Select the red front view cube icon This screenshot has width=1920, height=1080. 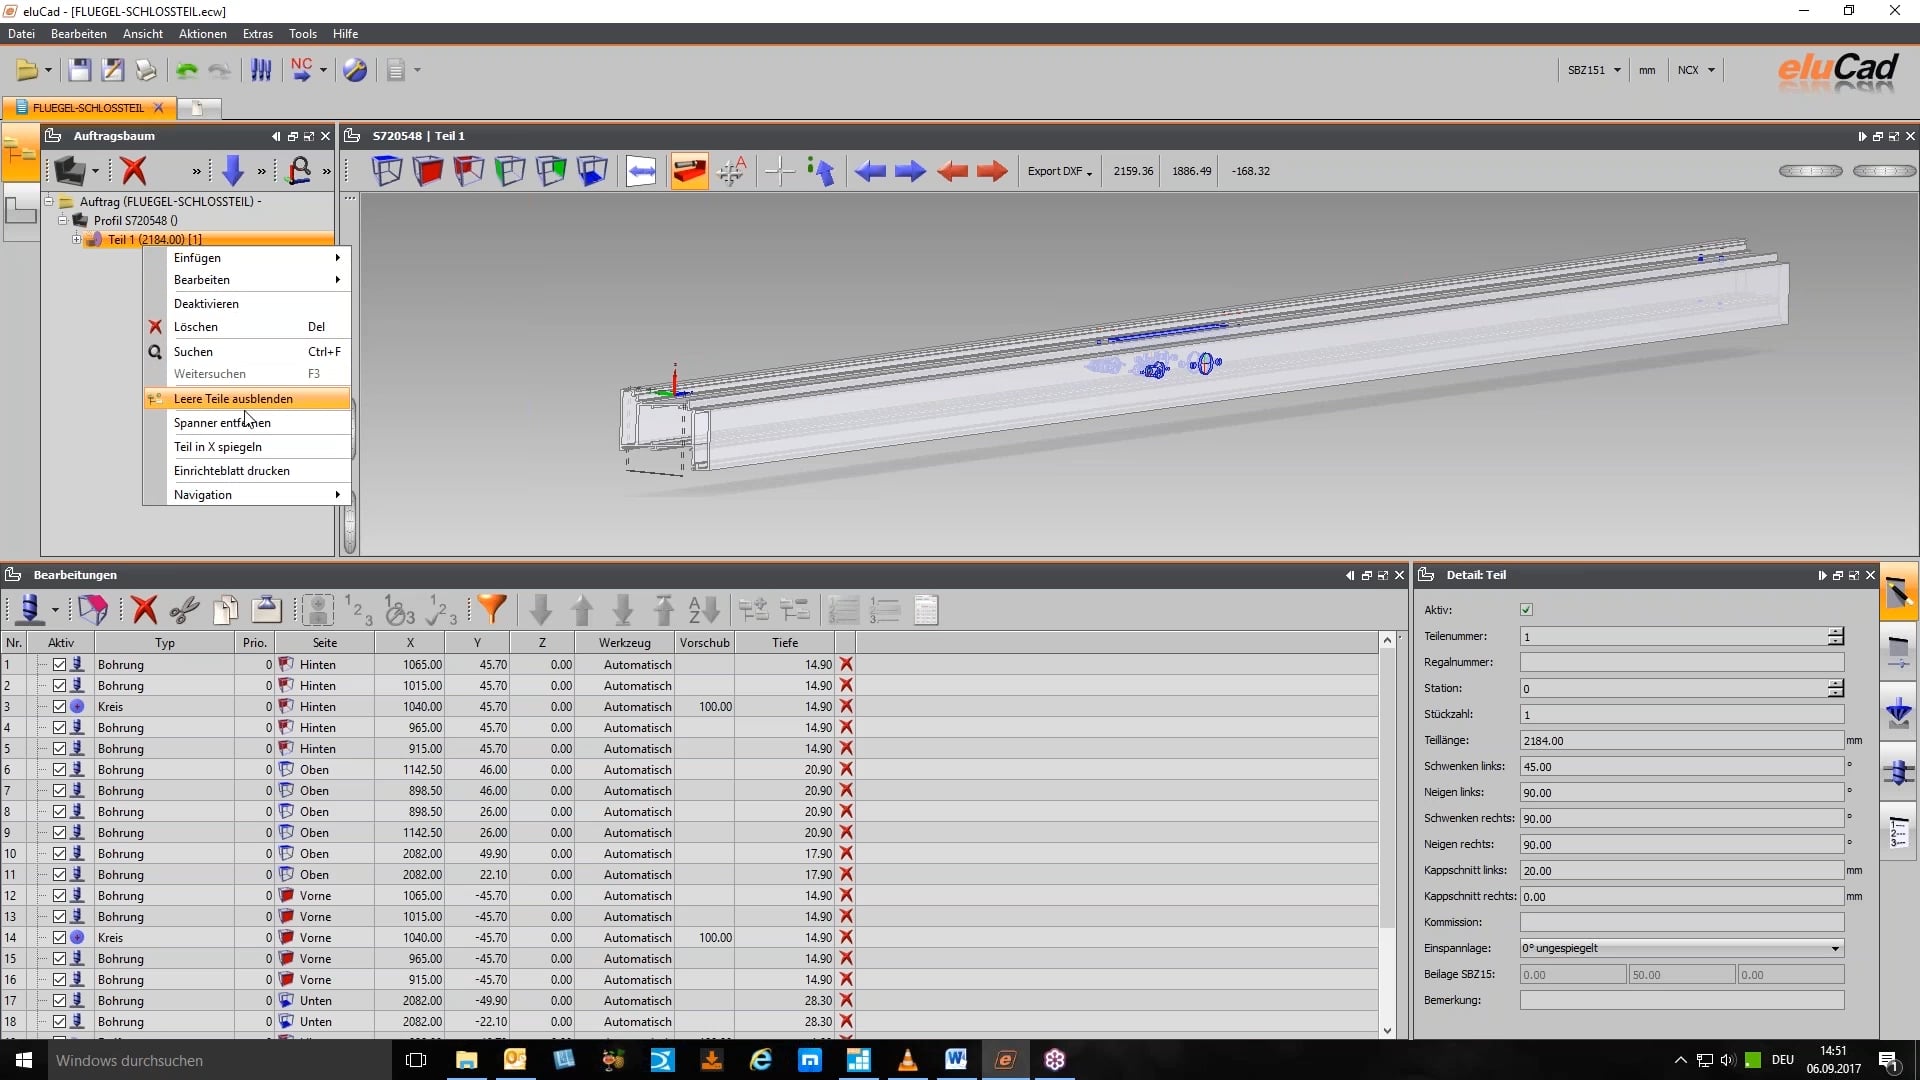428,171
